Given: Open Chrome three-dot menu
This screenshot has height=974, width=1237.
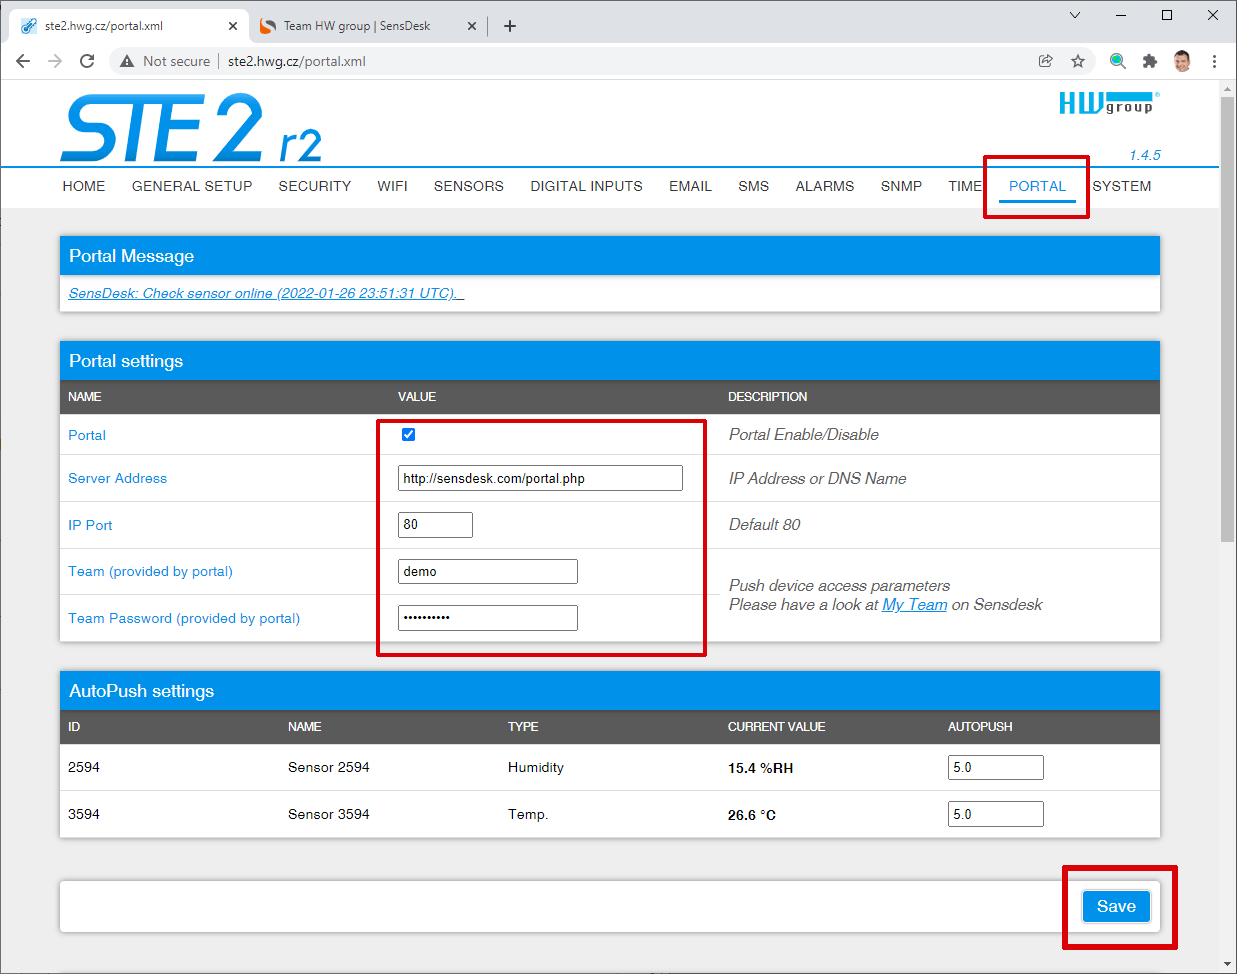Looking at the screenshot, I should click(x=1214, y=61).
